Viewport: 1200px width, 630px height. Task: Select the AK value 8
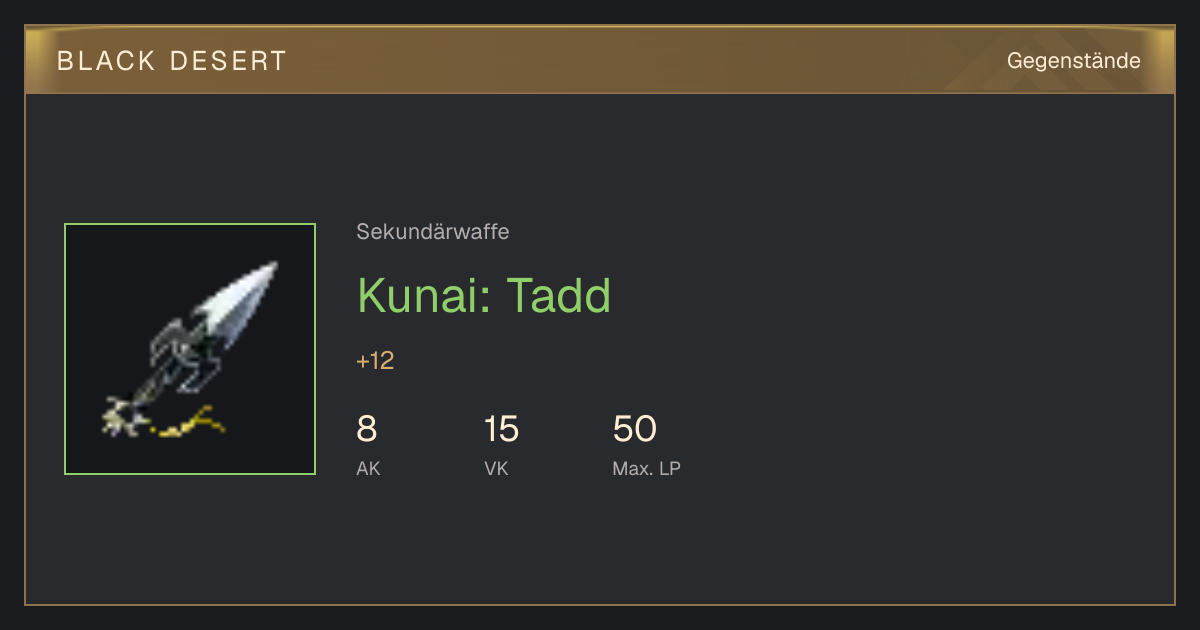coord(367,429)
